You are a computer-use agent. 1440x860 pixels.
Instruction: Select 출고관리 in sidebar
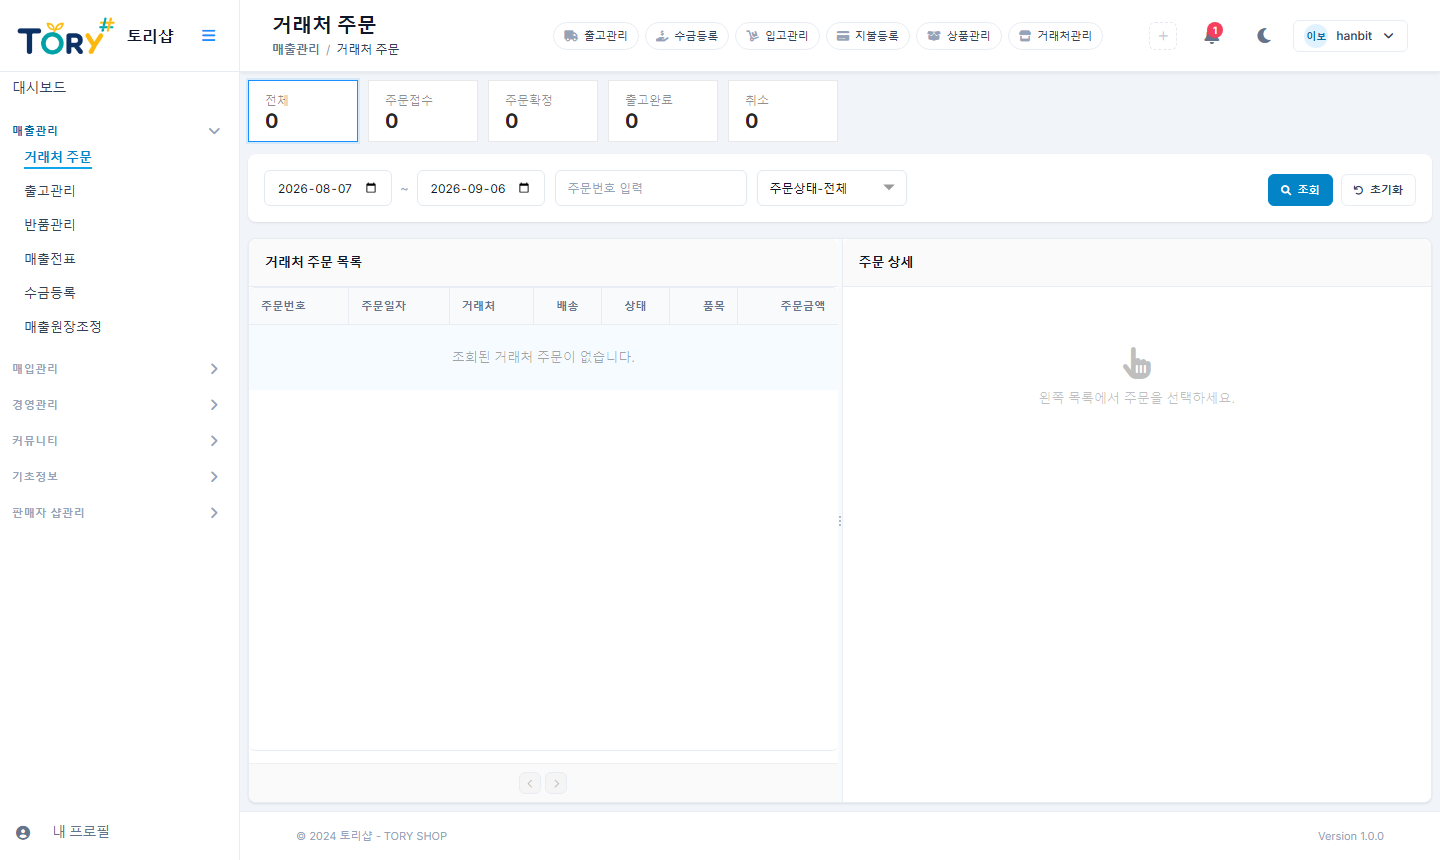(x=50, y=191)
